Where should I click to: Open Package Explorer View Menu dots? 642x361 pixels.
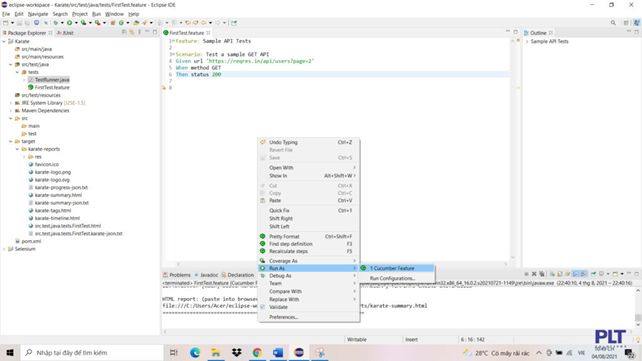(139, 32)
